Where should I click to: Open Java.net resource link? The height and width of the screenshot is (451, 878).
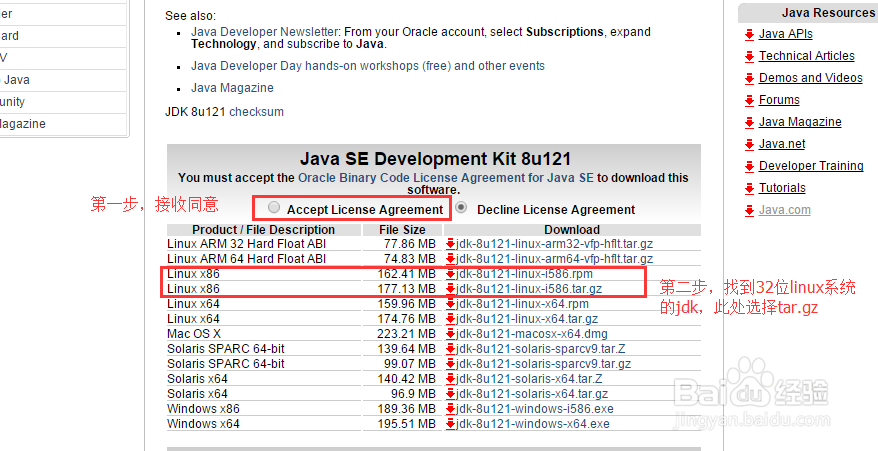click(x=782, y=144)
